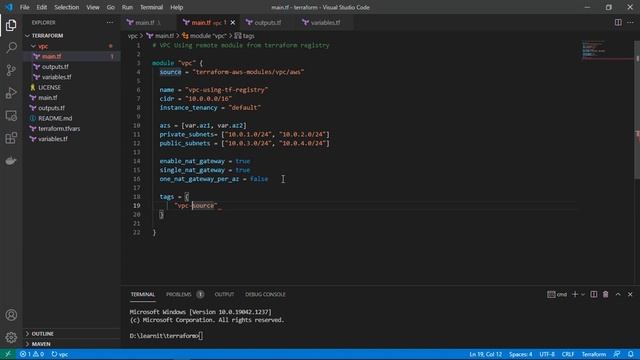
Task: Open the Manage gear icon
Action: (x=11, y=337)
